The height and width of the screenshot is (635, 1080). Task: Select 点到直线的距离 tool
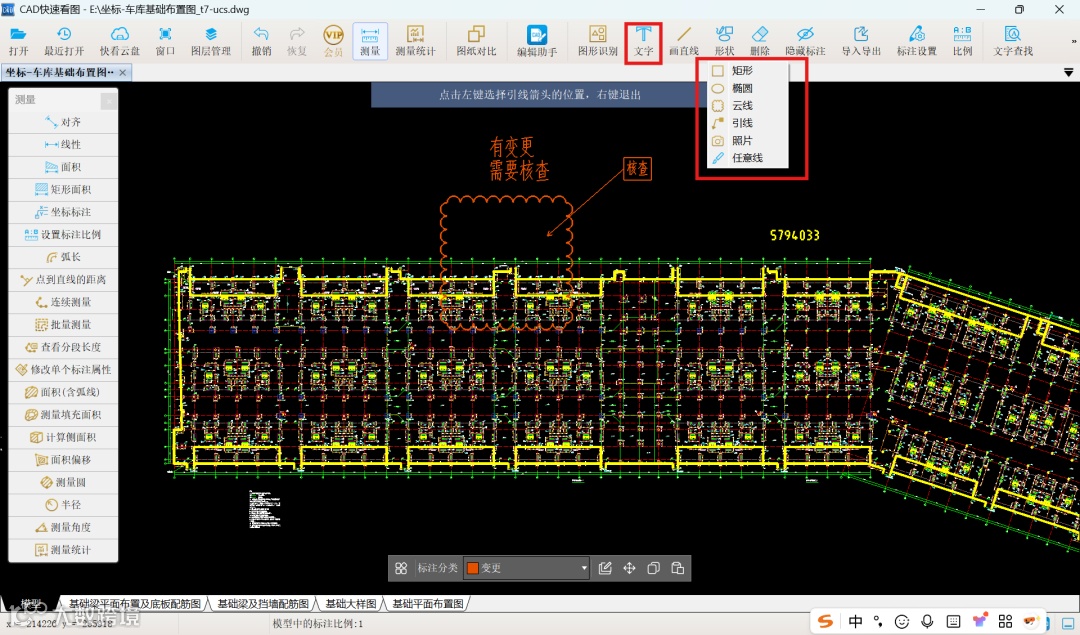(x=63, y=280)
